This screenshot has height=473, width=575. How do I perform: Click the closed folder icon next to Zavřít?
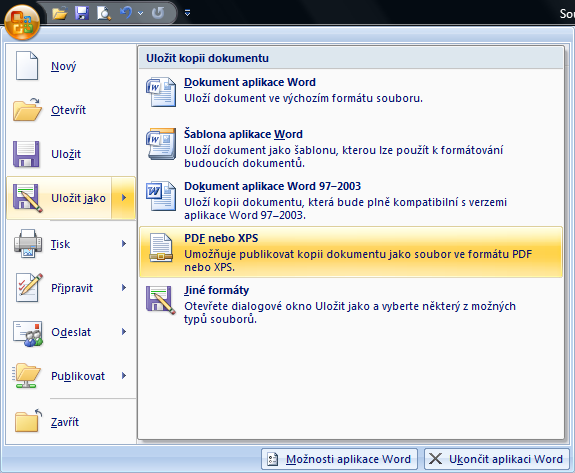(x=28, y=421)
